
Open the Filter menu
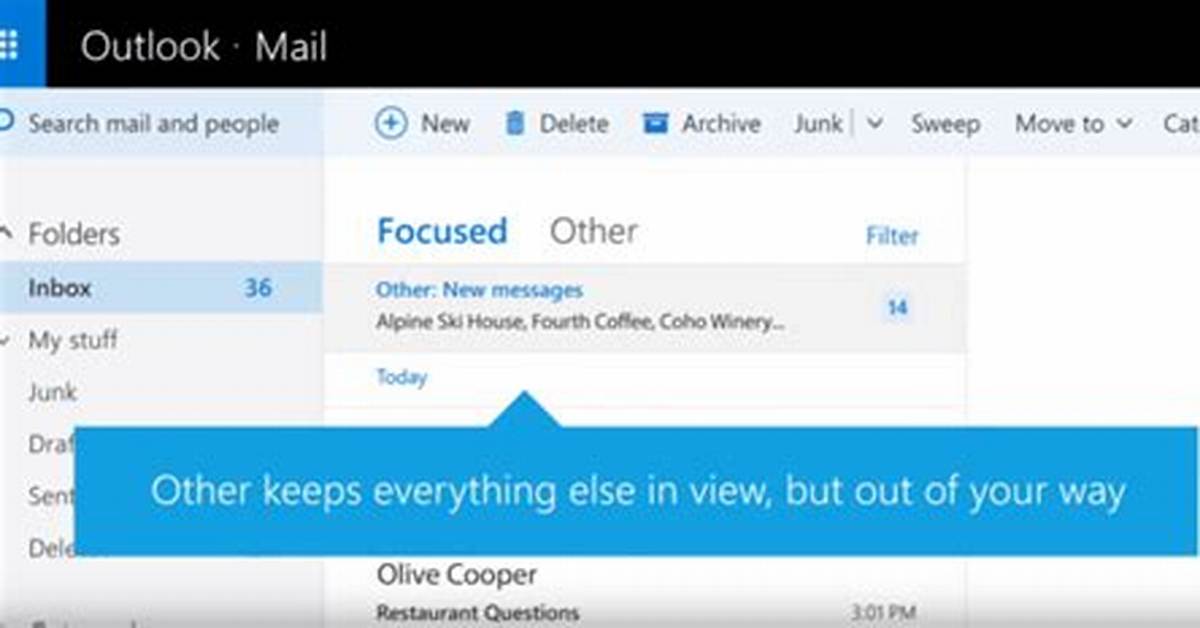[892, 237]
